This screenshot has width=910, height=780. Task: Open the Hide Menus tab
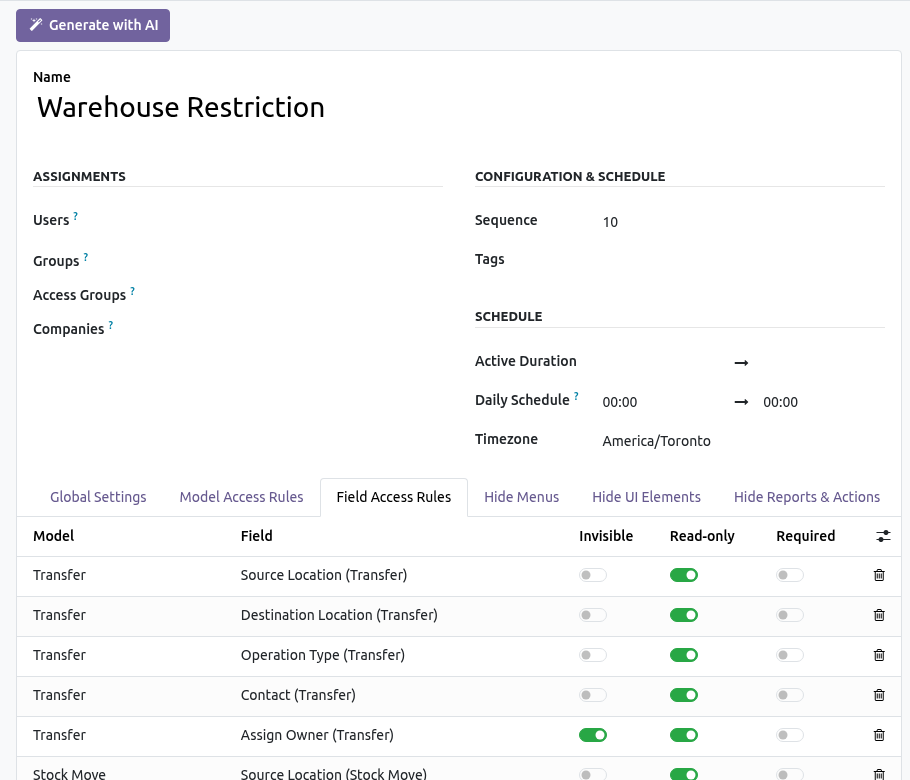(522, 497)
